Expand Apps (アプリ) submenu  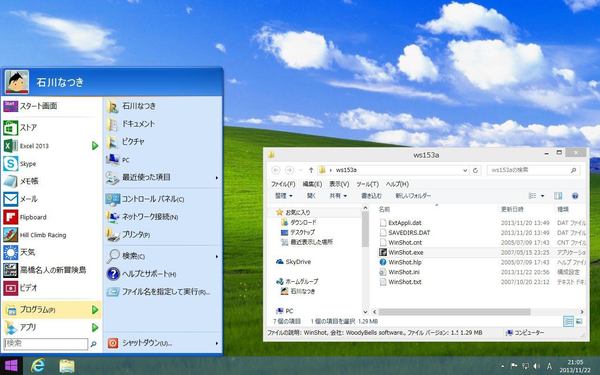point(95,328)
